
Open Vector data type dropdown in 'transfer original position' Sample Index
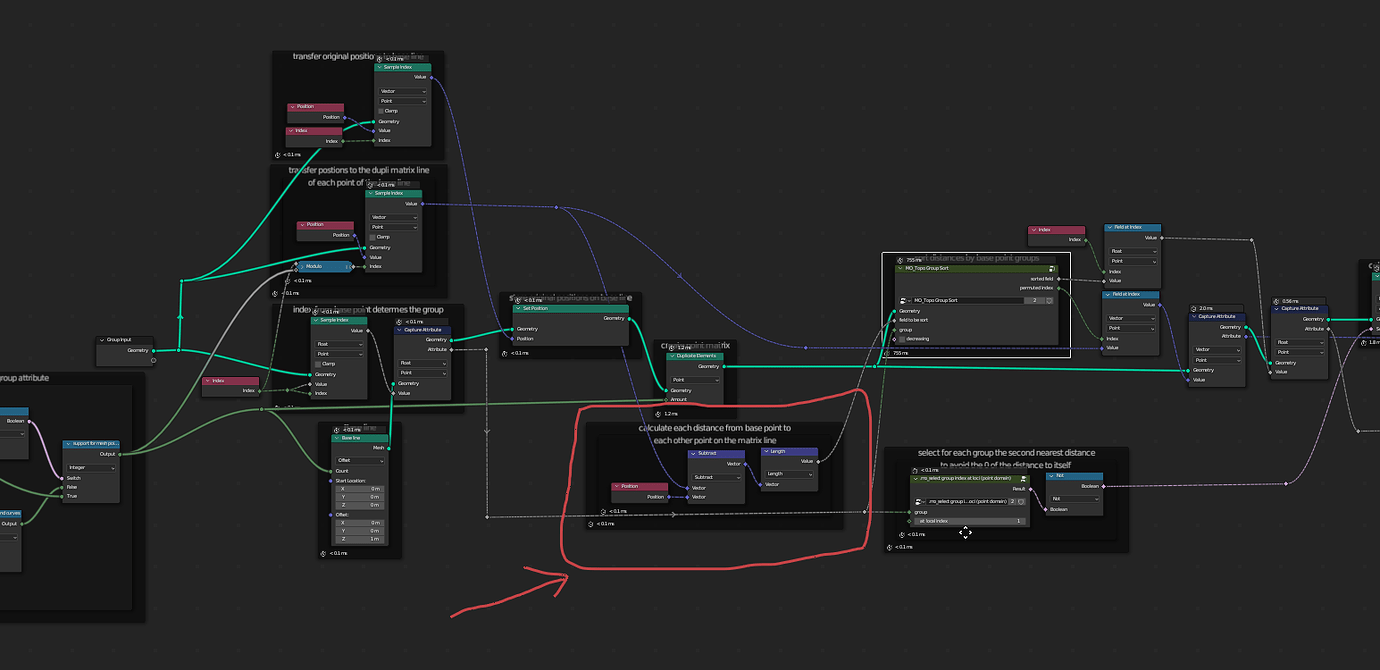[x=402, y=91]
